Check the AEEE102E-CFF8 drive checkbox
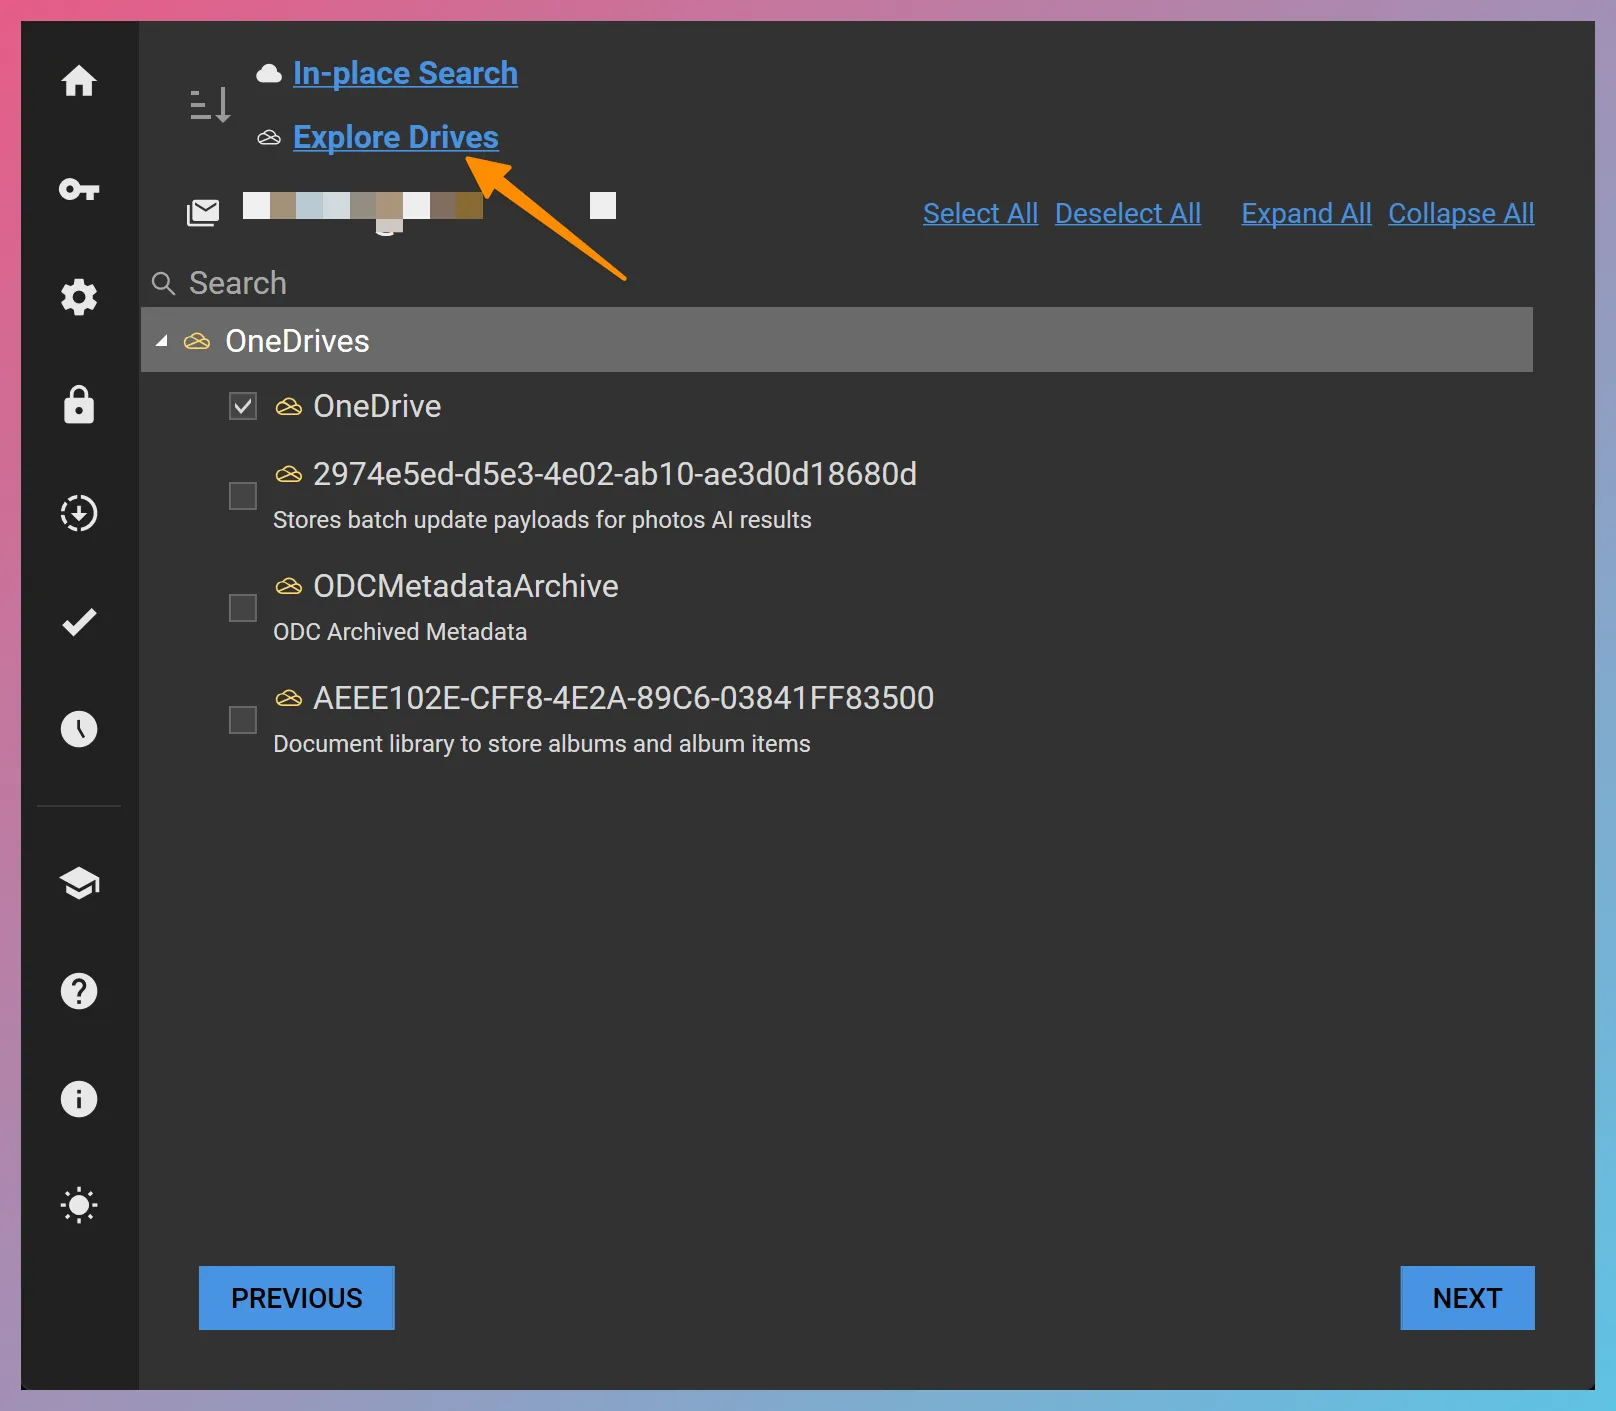The height and width of the screenshot is (1411, 1616). [243, 720]
